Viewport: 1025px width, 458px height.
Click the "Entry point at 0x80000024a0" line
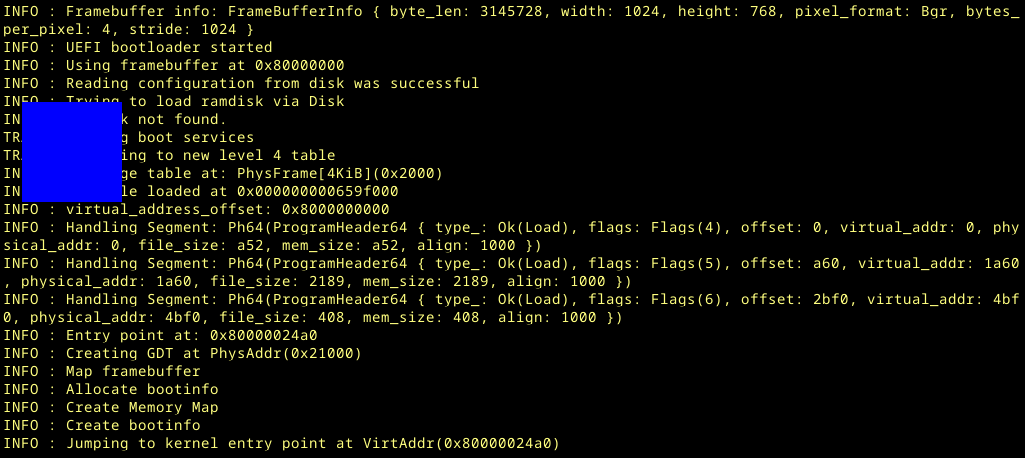(x=191, y=335)
